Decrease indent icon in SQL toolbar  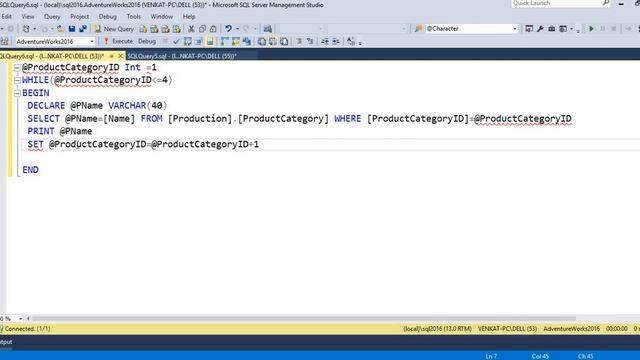(x=325, y=41)
